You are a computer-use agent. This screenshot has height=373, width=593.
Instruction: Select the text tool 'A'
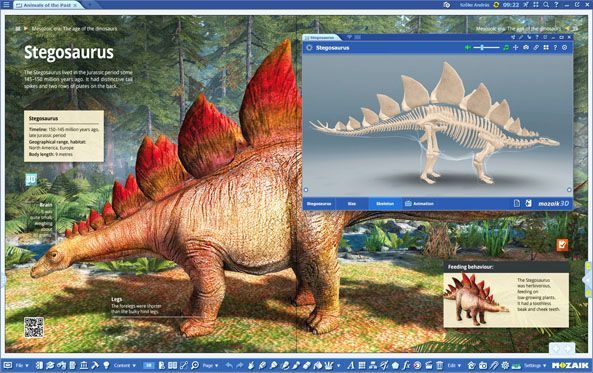click(351, 365)
